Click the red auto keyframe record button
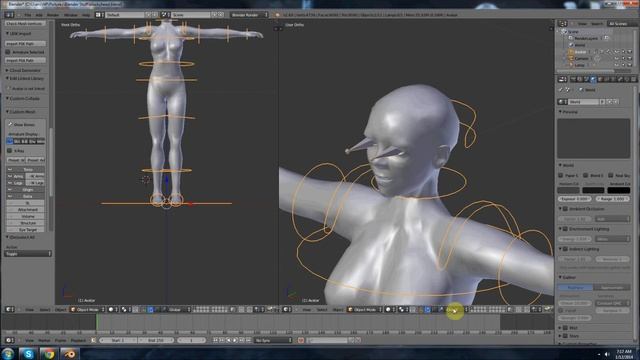 click(x=301, y=340)
